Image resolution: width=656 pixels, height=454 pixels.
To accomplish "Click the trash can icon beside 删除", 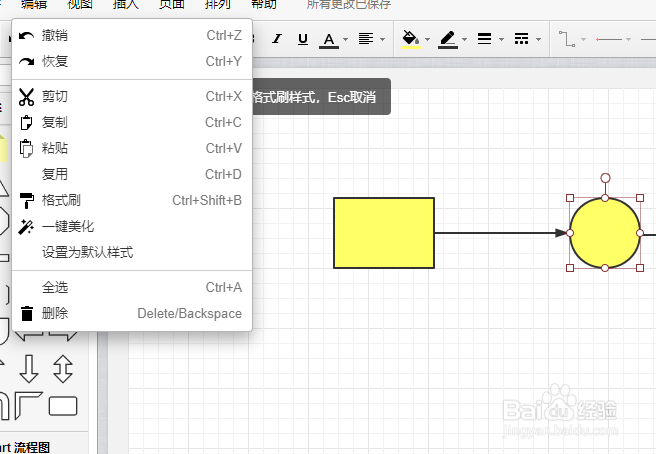I will coord(27,313).
